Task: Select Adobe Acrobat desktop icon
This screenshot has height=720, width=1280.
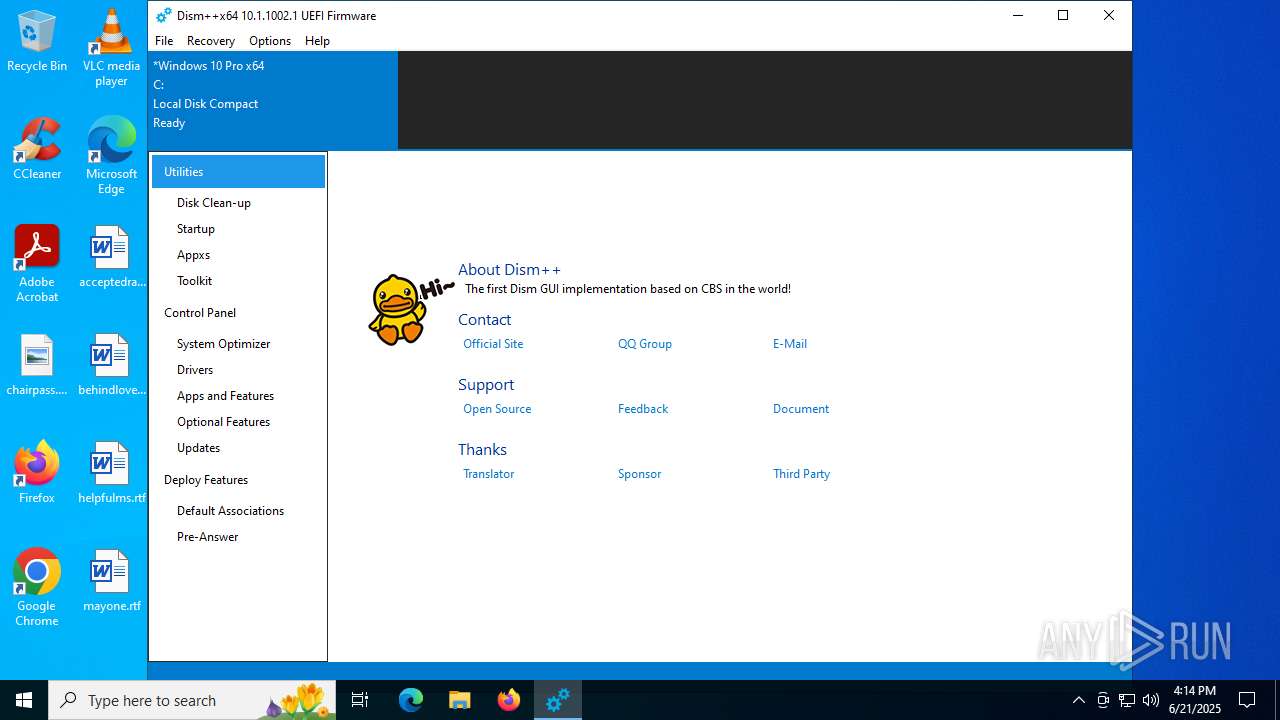Action: coord(37,264)
